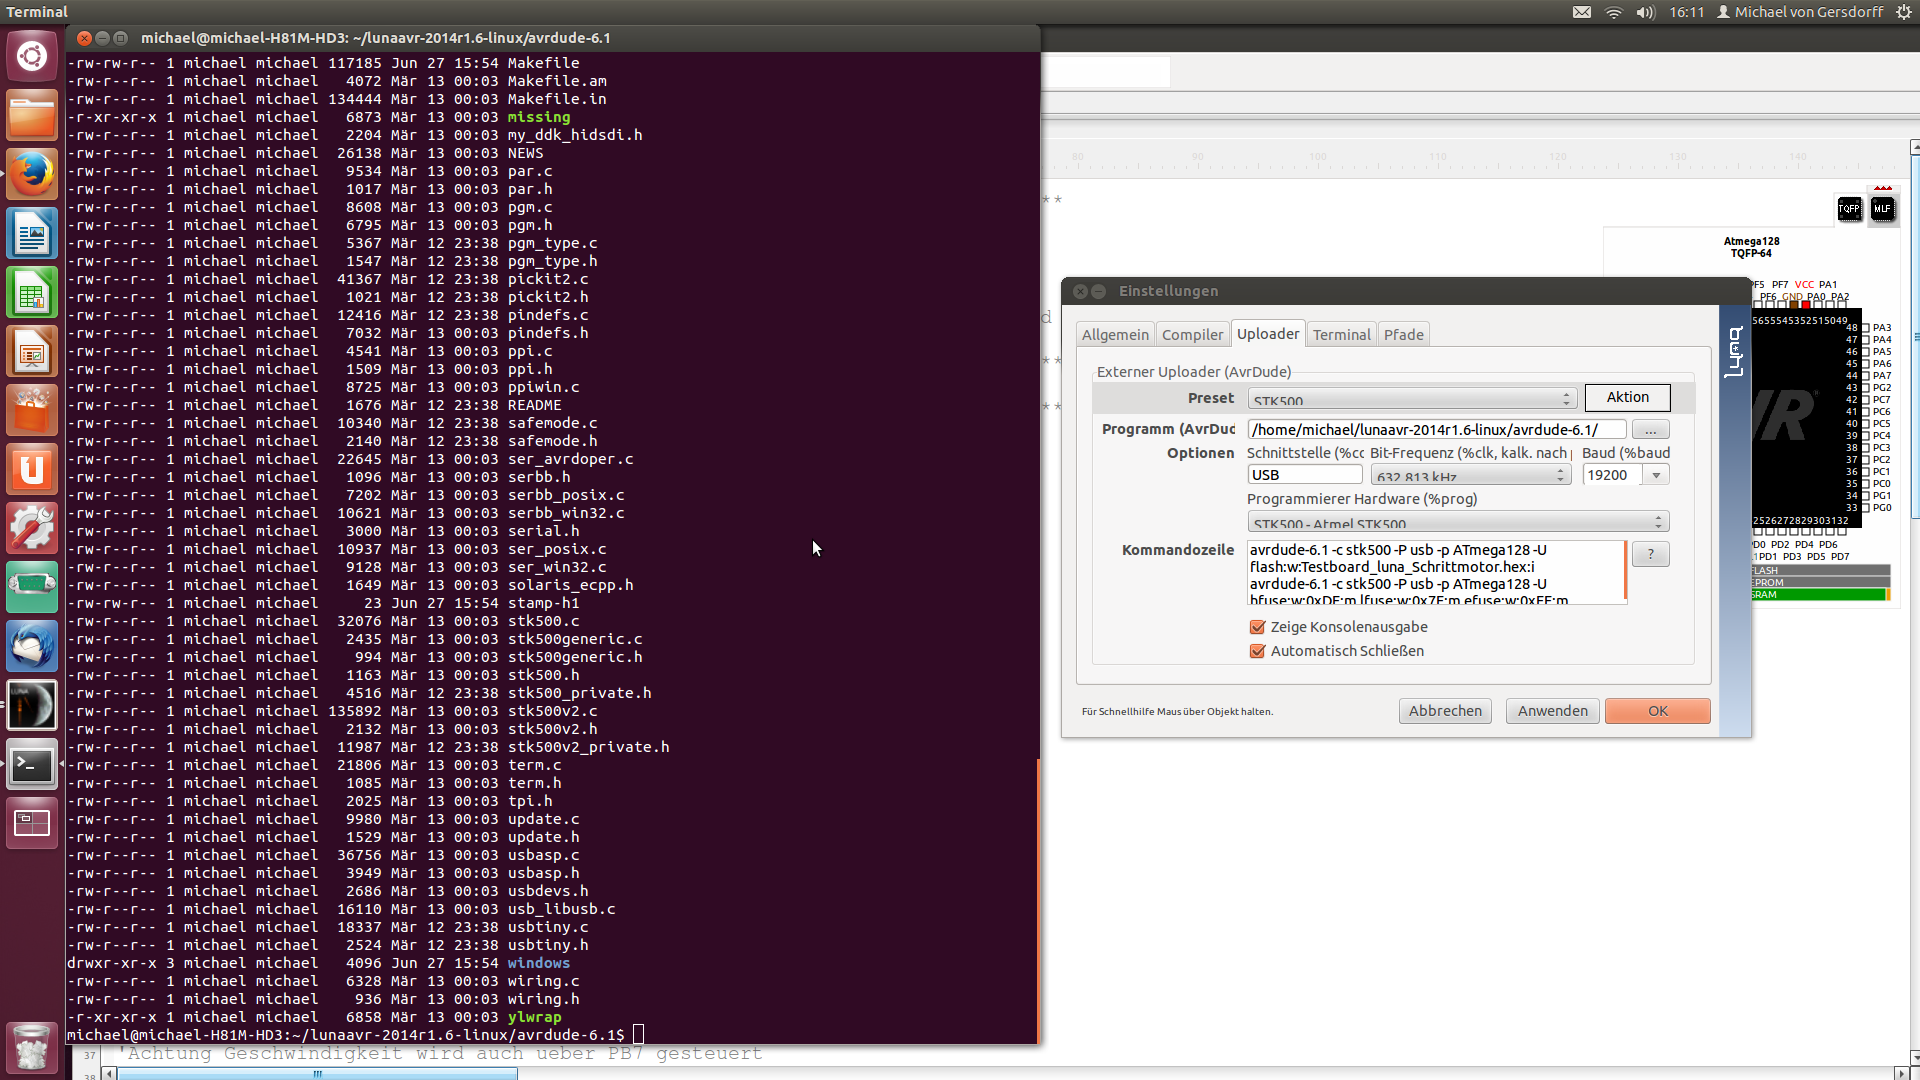
Task: Apply settings with Anwenden
Action: 1552,711
